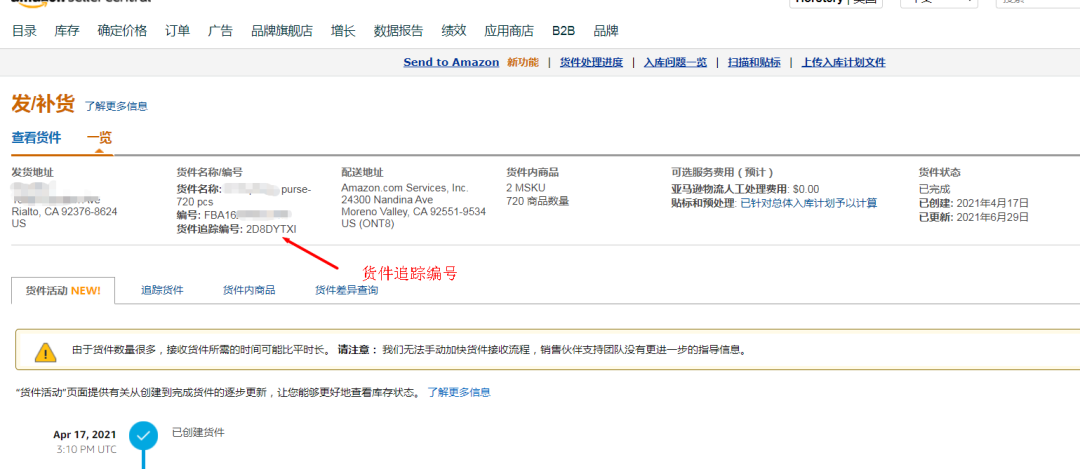The width and height of the screenshot is (1080, 469).
Task: Open the 品牌旗舰店 menu
Action: coord(282,31)
